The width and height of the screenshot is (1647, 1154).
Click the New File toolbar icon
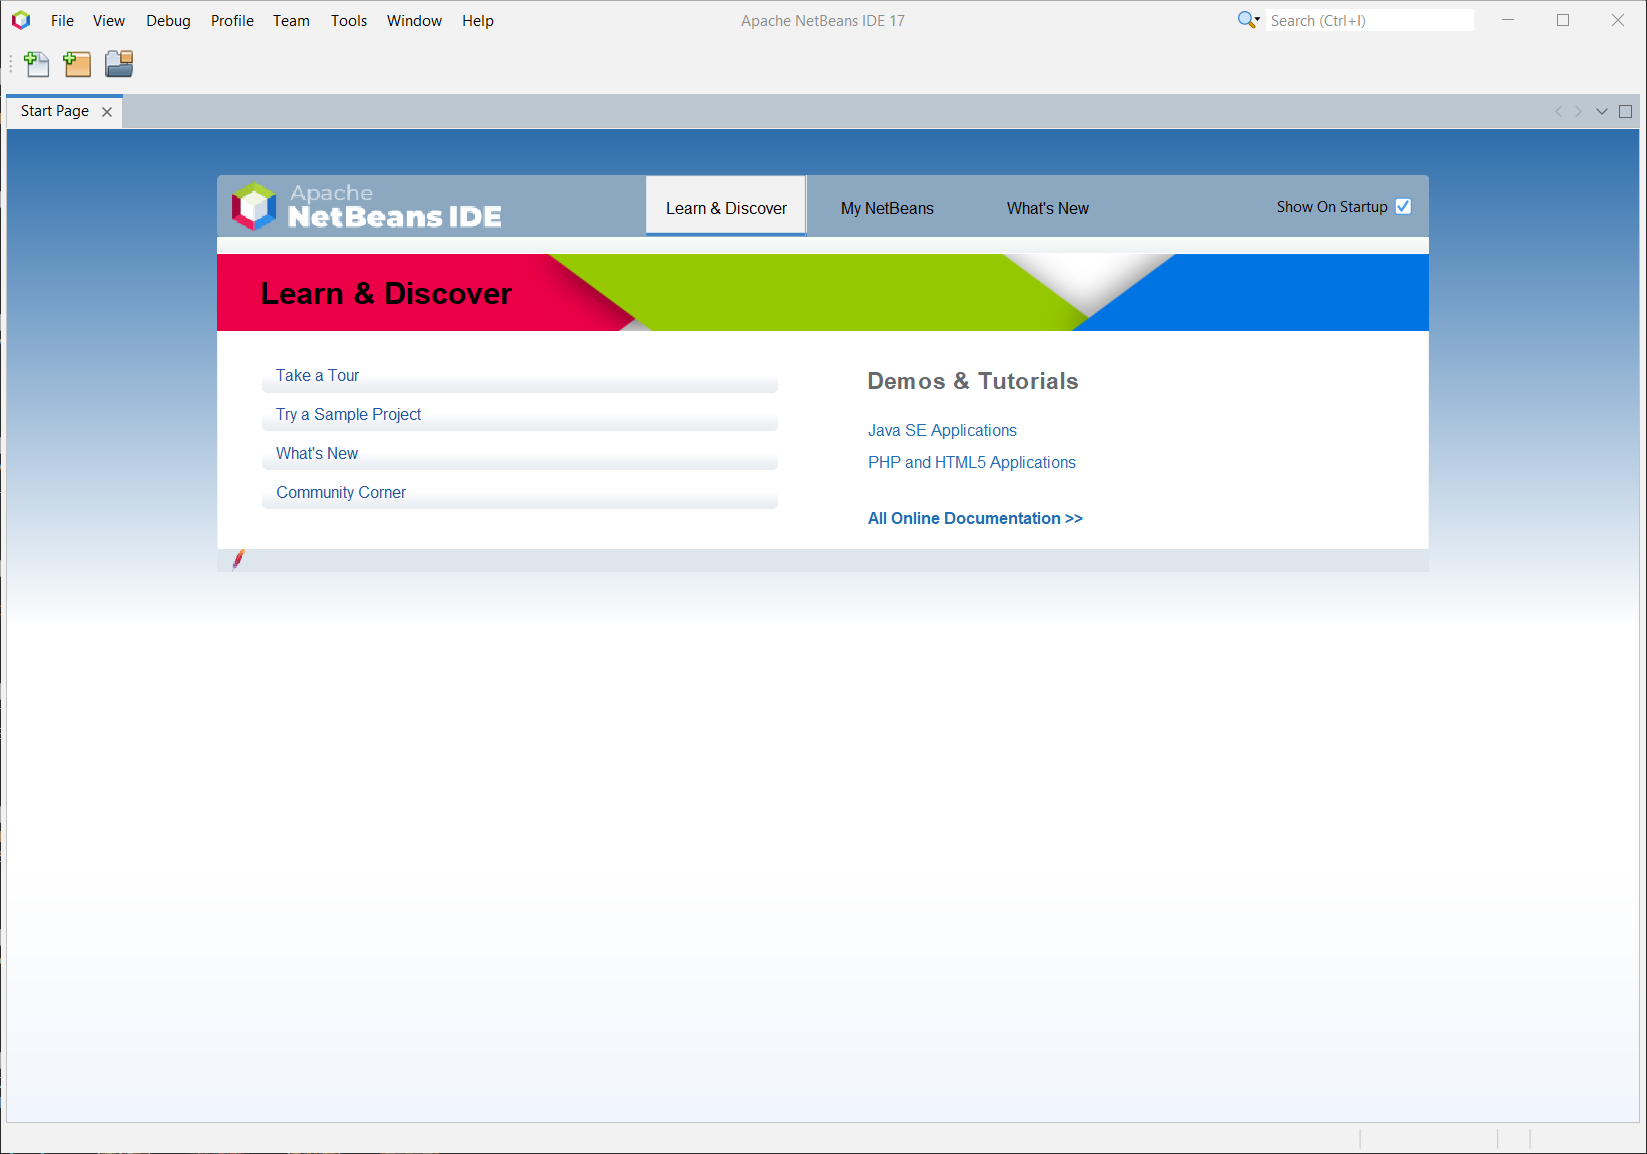(37, 64)
